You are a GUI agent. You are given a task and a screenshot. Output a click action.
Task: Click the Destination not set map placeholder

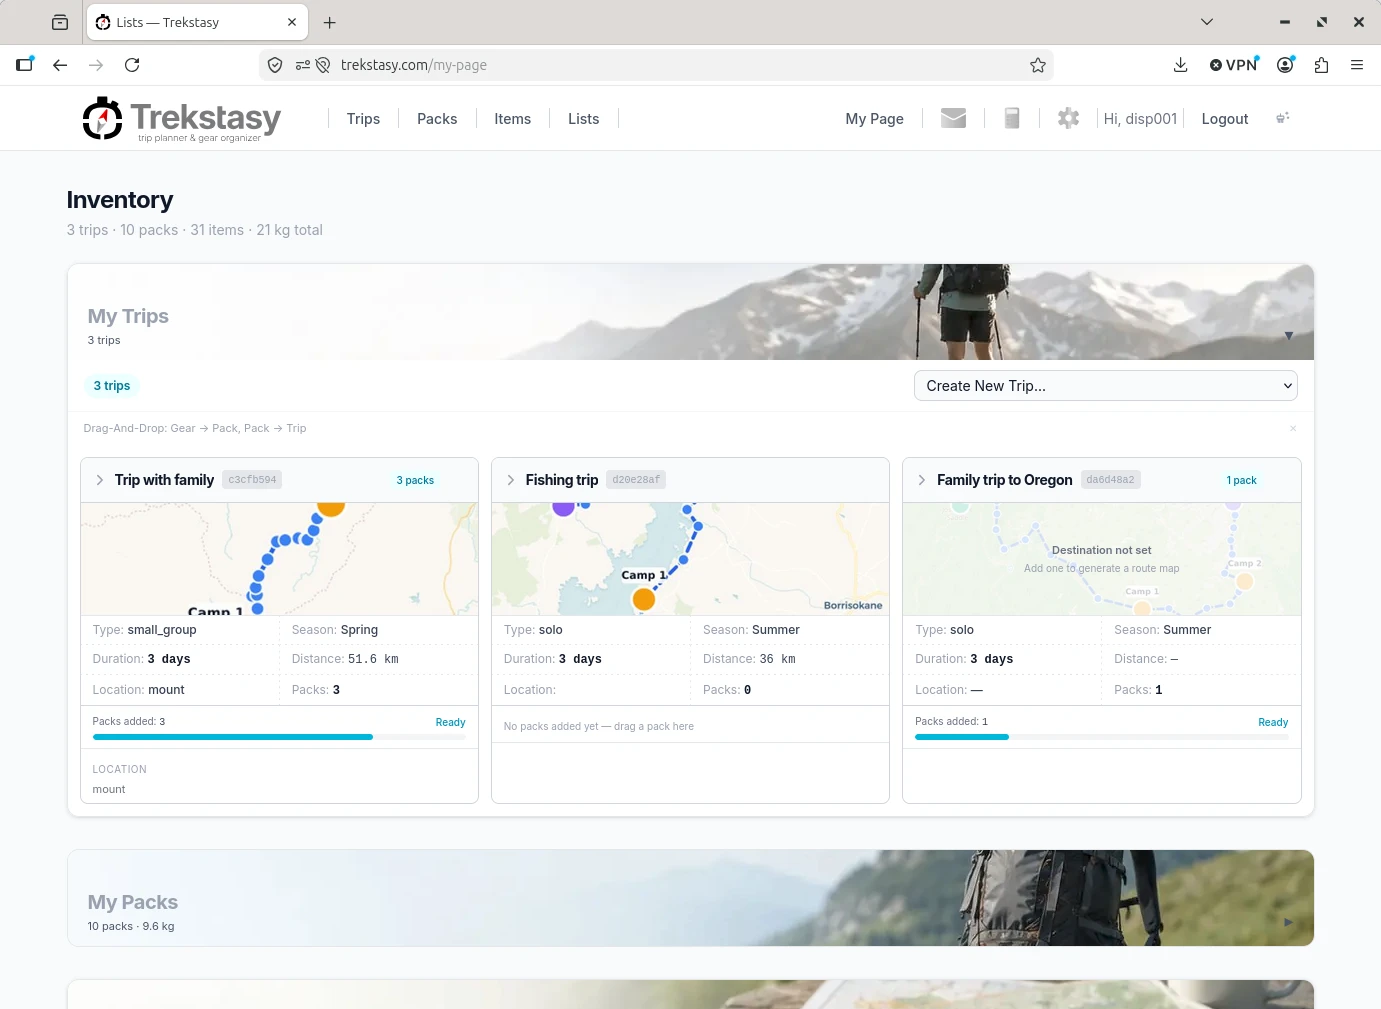tap(1101, 559)
